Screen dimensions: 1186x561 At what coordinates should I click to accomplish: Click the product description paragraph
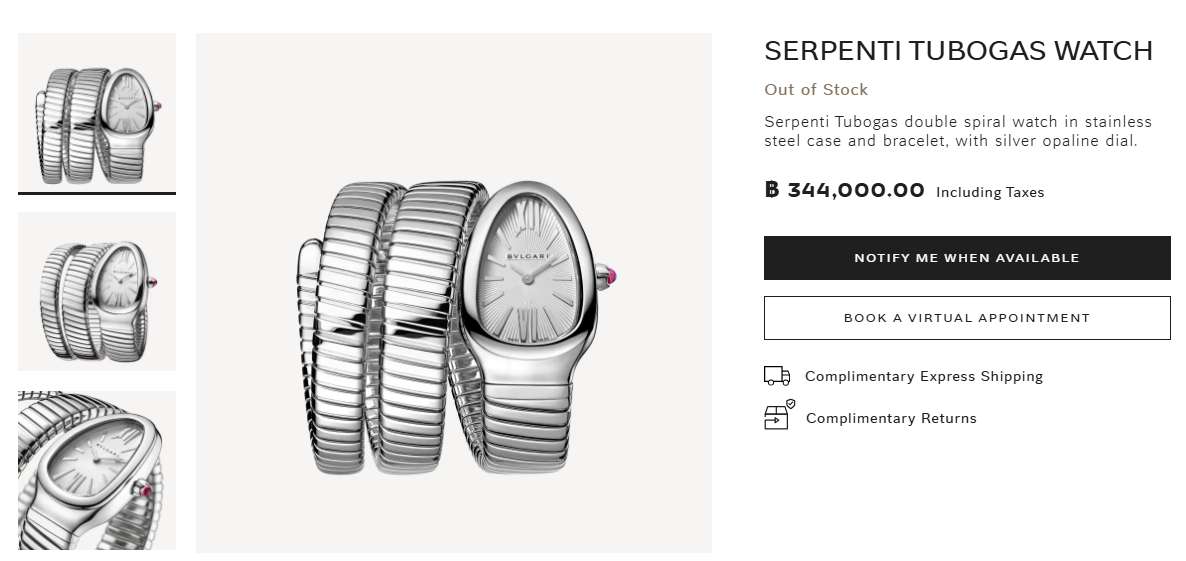coord(958,131)
